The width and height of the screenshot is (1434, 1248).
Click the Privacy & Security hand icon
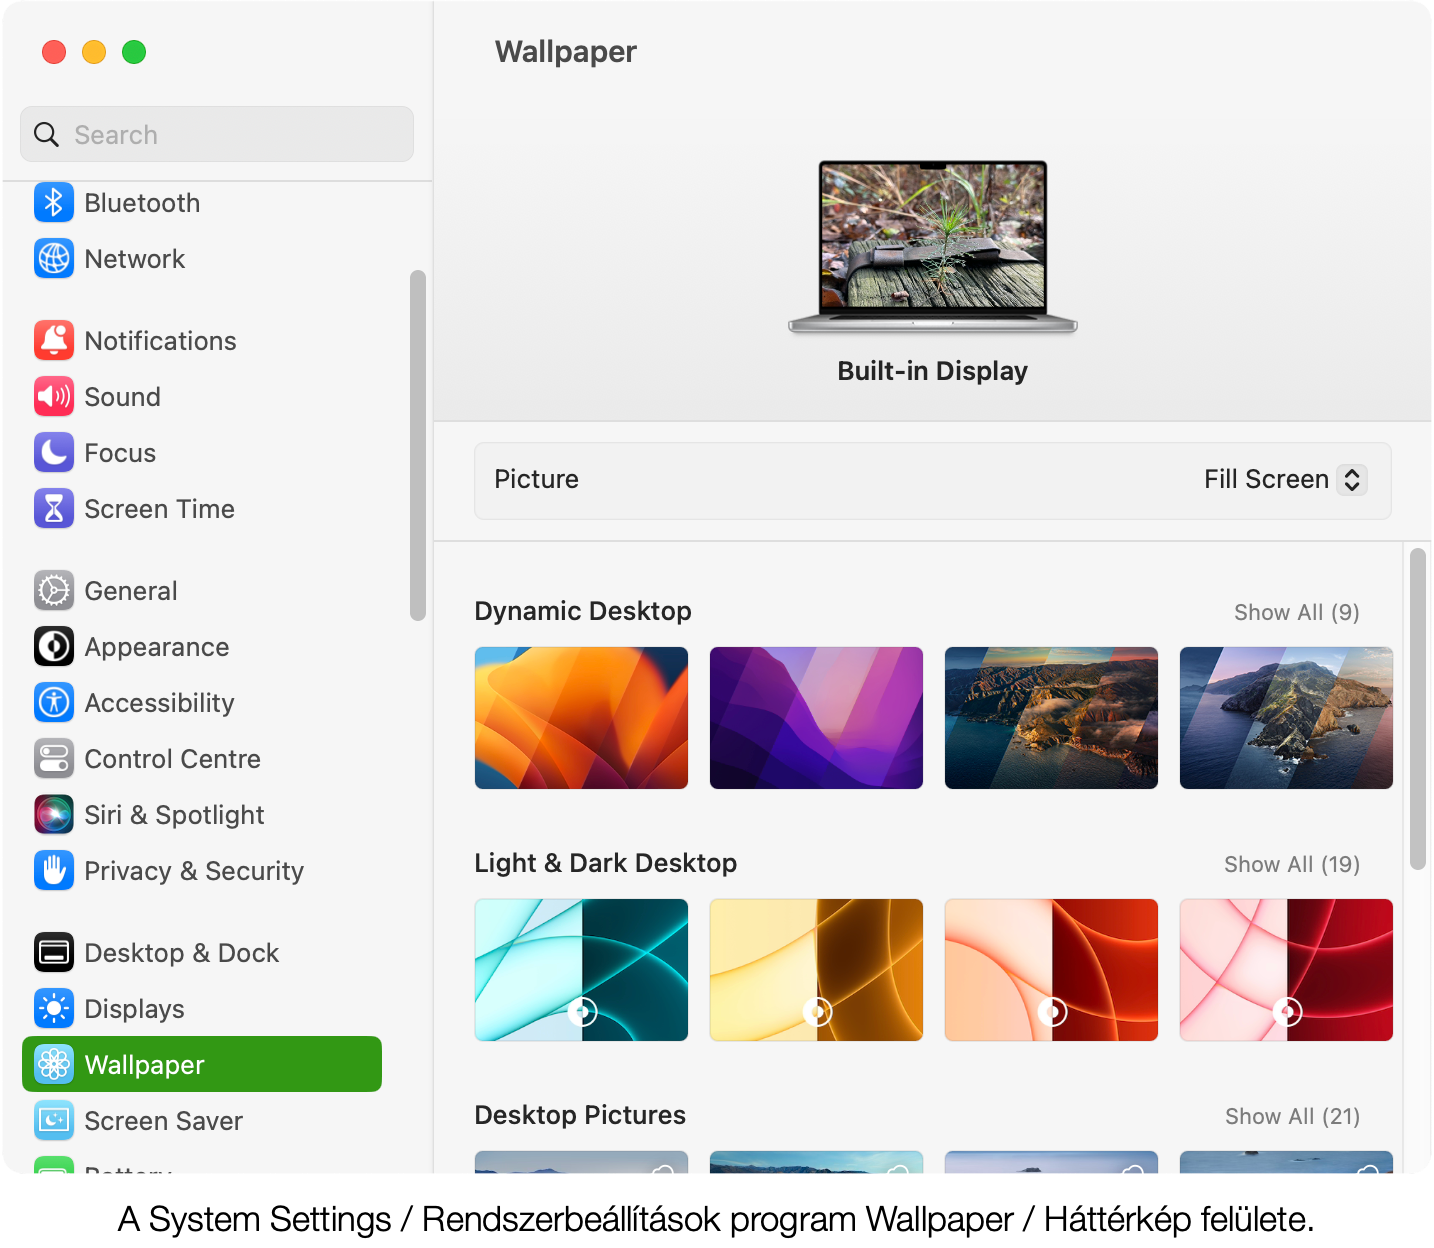(54, 870)
